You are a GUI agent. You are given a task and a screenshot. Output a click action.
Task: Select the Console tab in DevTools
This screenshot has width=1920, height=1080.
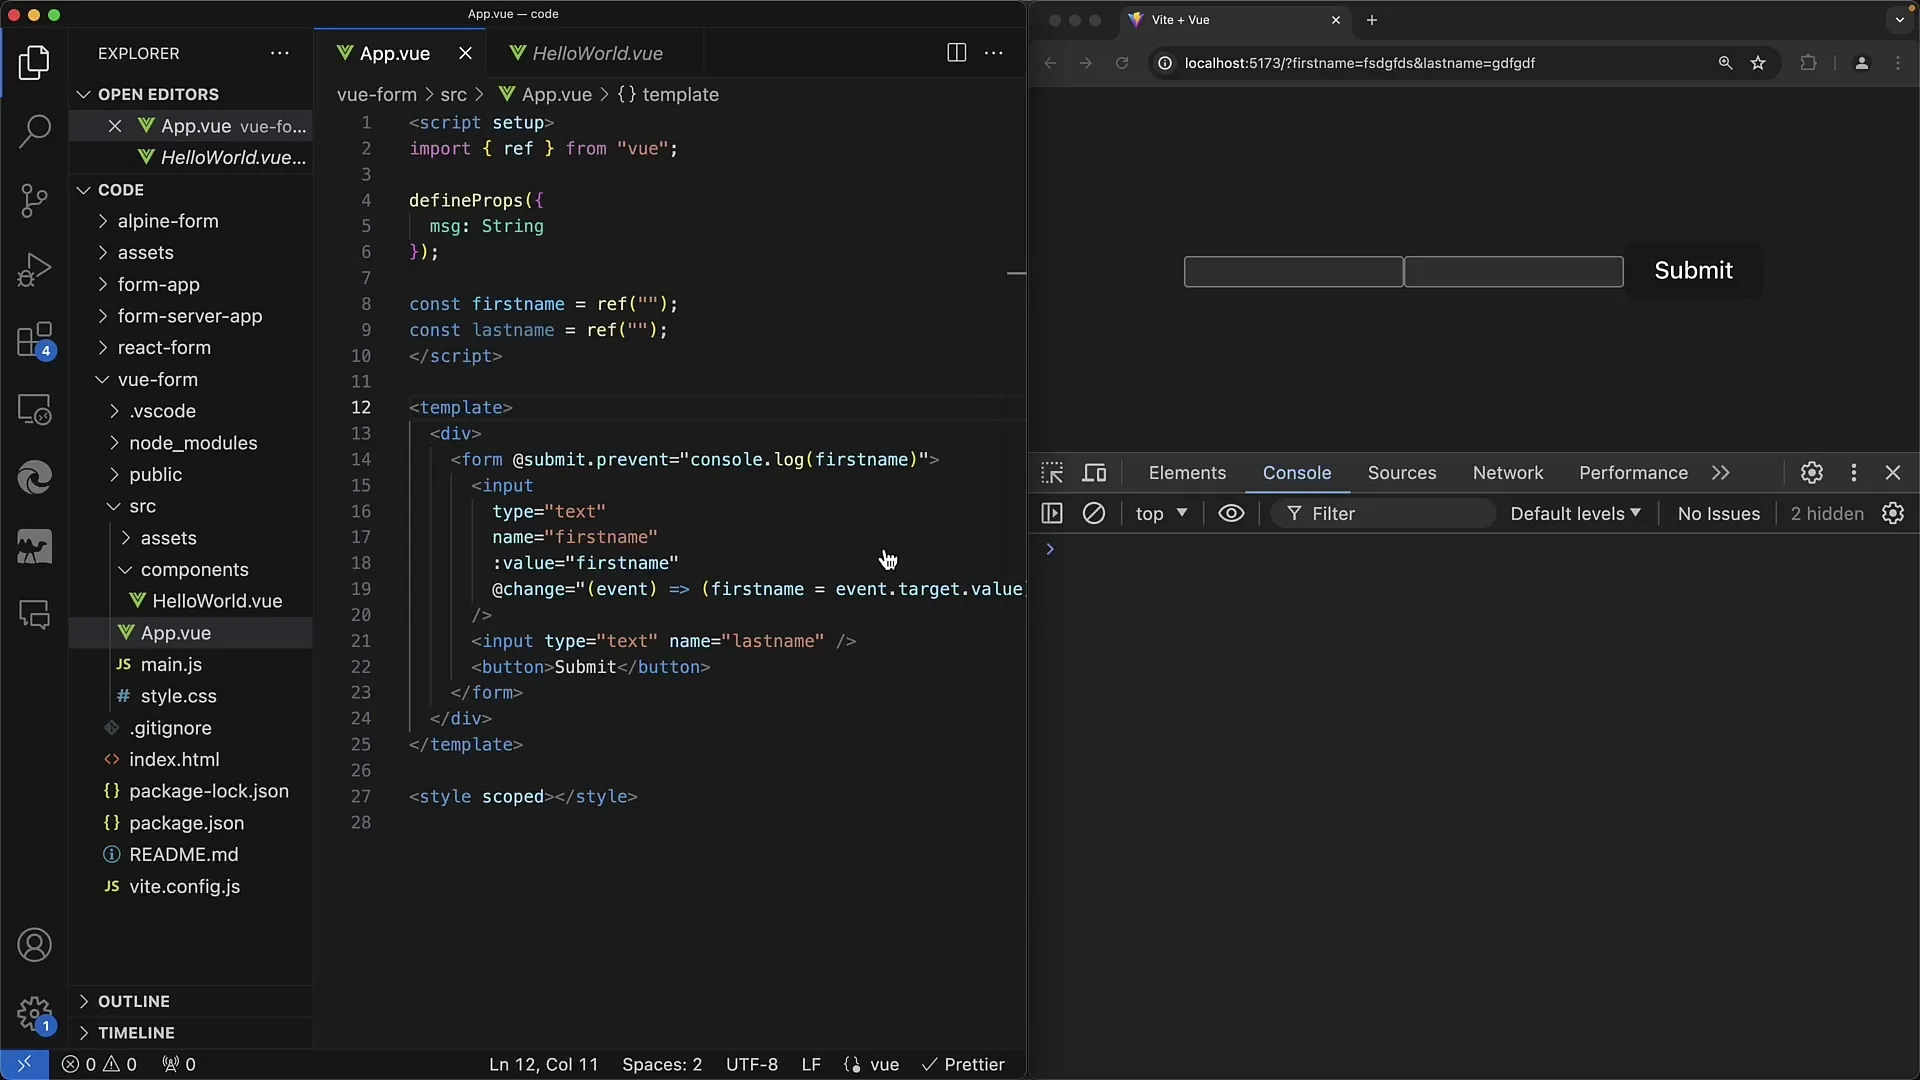point(1298,472)
